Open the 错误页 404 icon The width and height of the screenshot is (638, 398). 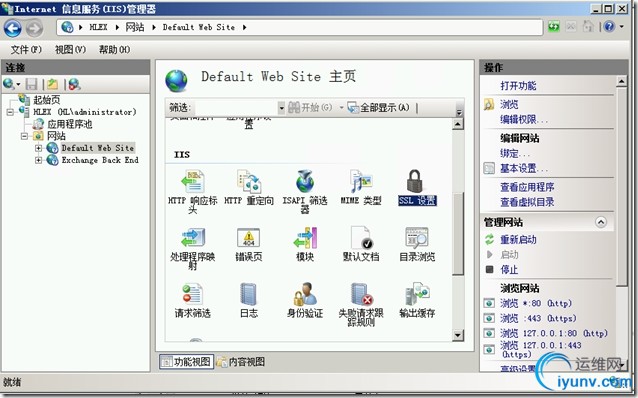(x=249, y=238)
